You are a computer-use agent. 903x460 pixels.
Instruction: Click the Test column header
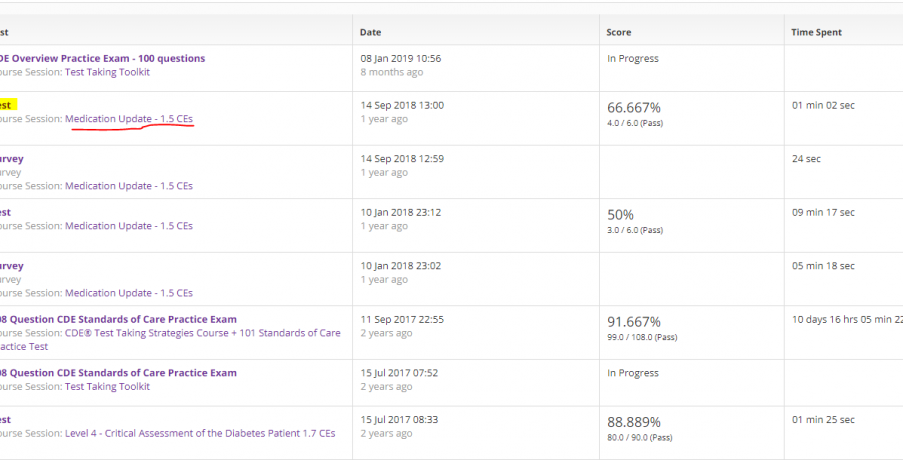6,32
